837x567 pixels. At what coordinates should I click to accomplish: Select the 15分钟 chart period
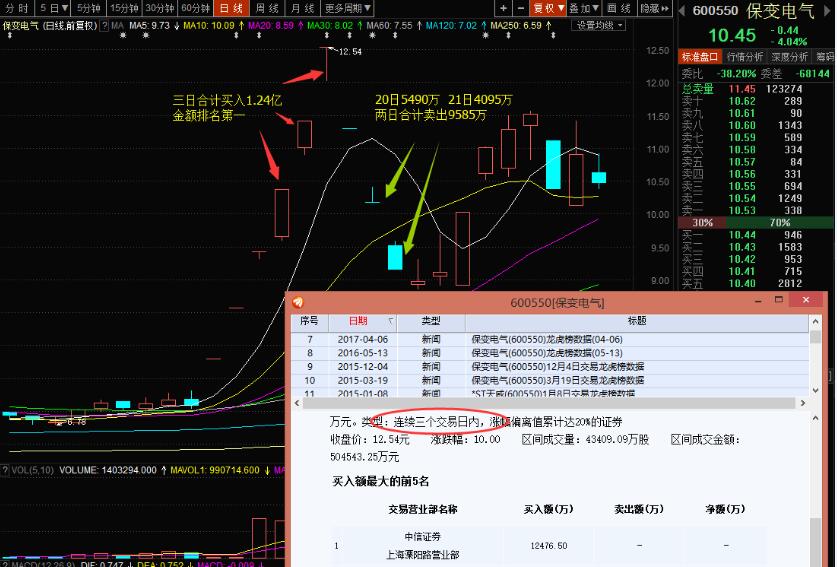click(124, 8)
